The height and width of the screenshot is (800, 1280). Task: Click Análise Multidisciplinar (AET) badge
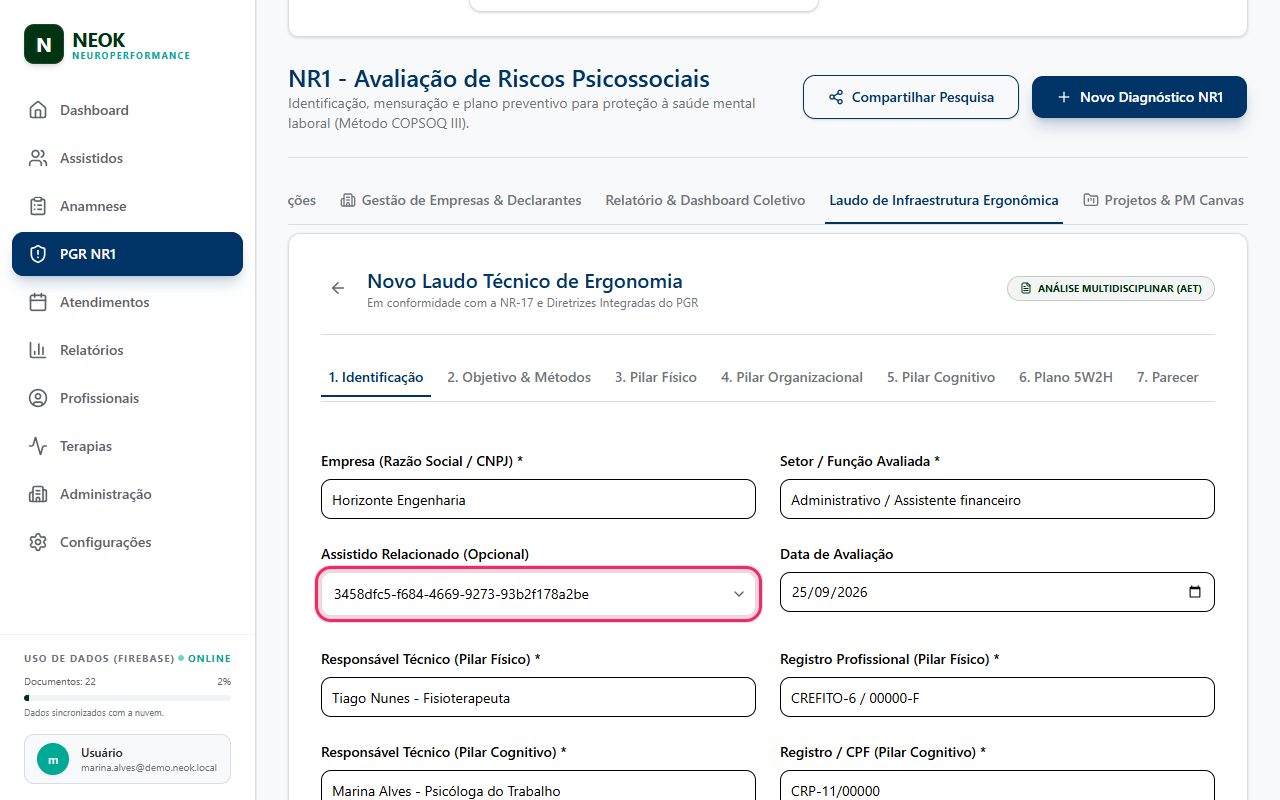(x=1111, y=288)
